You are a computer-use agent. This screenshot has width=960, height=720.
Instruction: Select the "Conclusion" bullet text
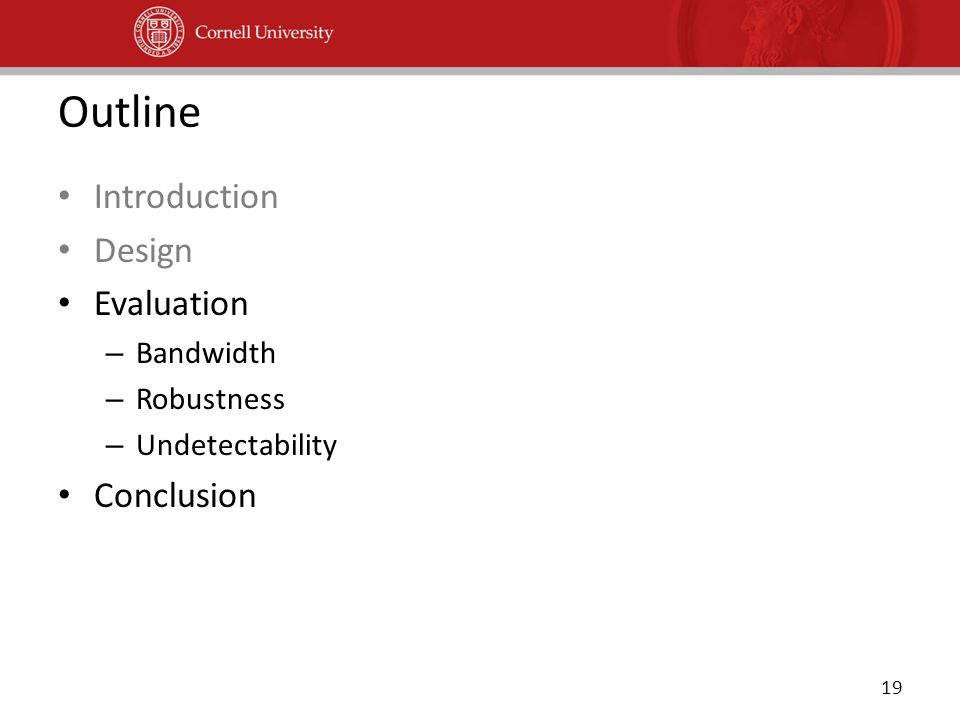[x=175, y=495]
